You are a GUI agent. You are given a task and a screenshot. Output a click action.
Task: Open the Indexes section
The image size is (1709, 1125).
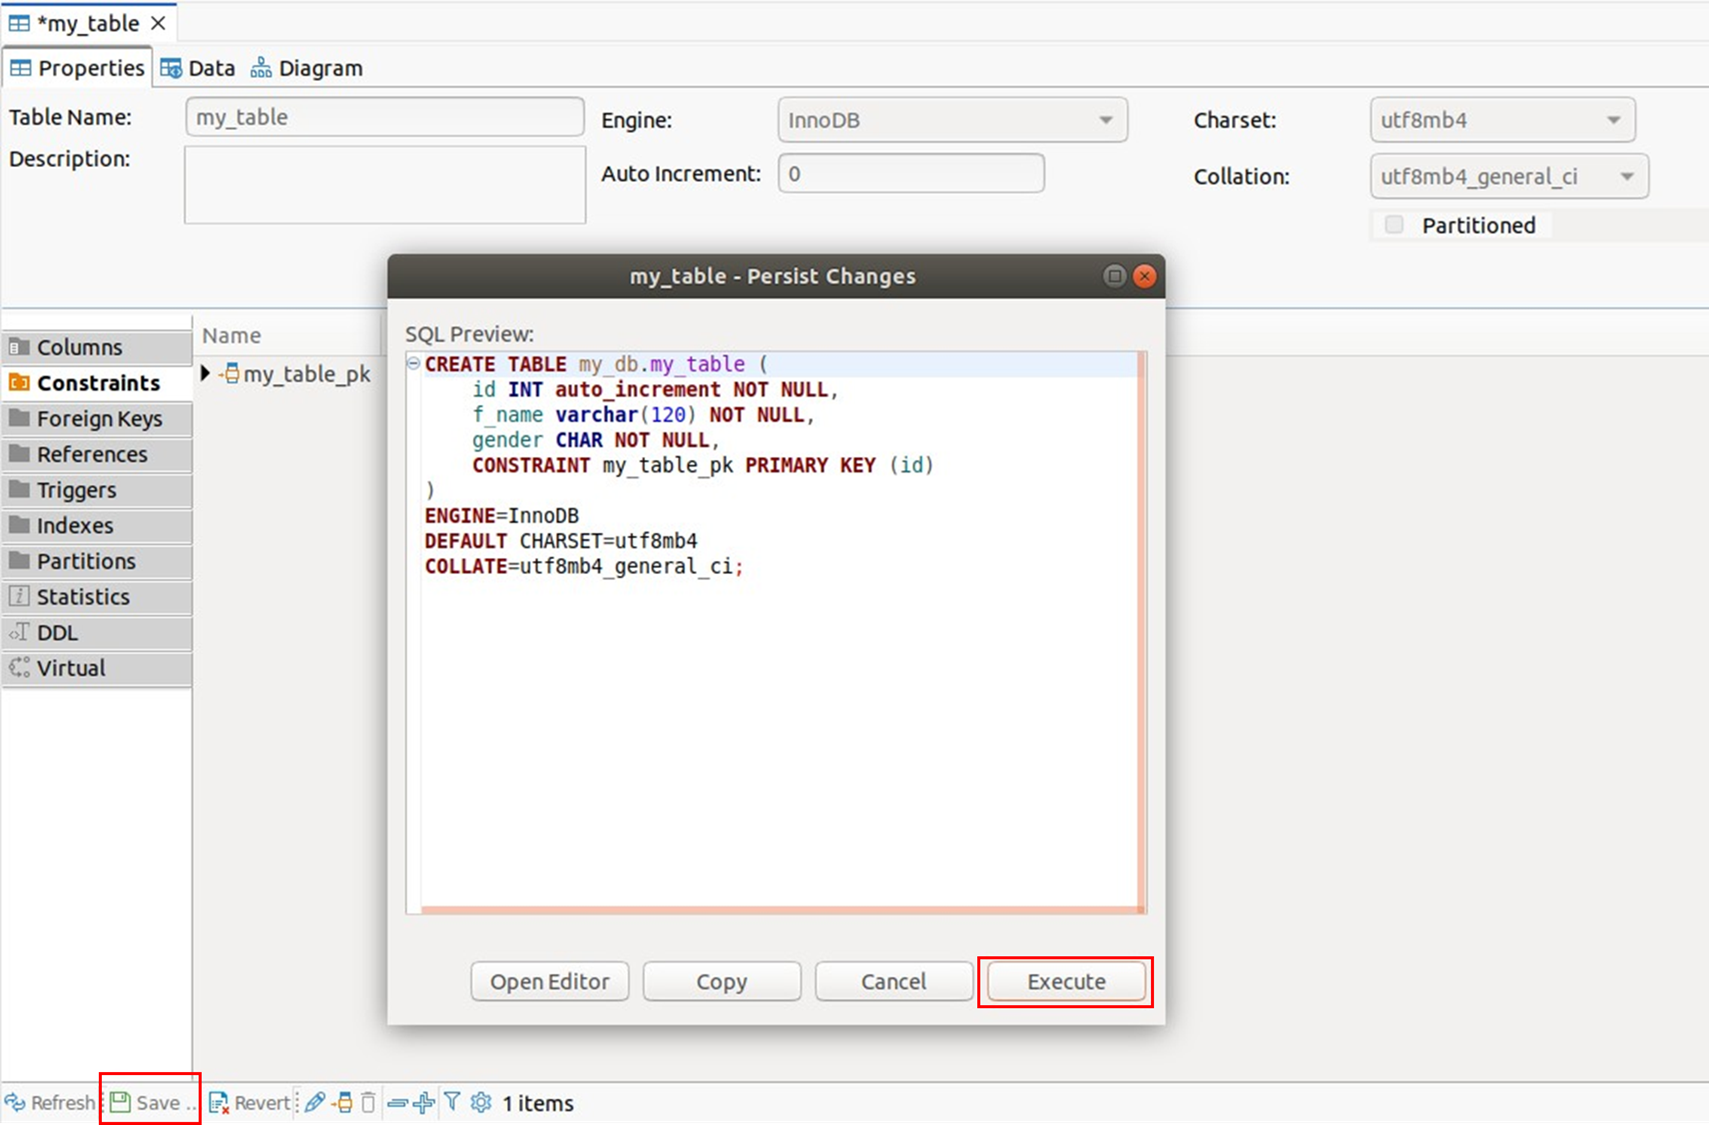[x=97, y=525]
